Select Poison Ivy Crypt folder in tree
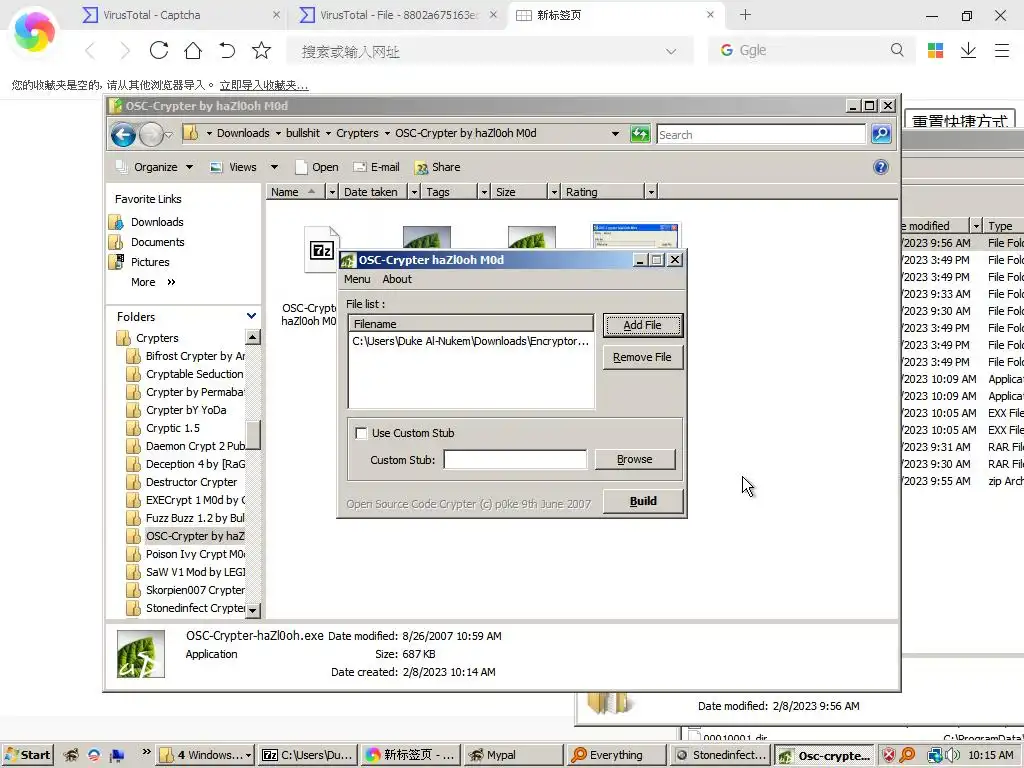 click(x=186, y=554)
